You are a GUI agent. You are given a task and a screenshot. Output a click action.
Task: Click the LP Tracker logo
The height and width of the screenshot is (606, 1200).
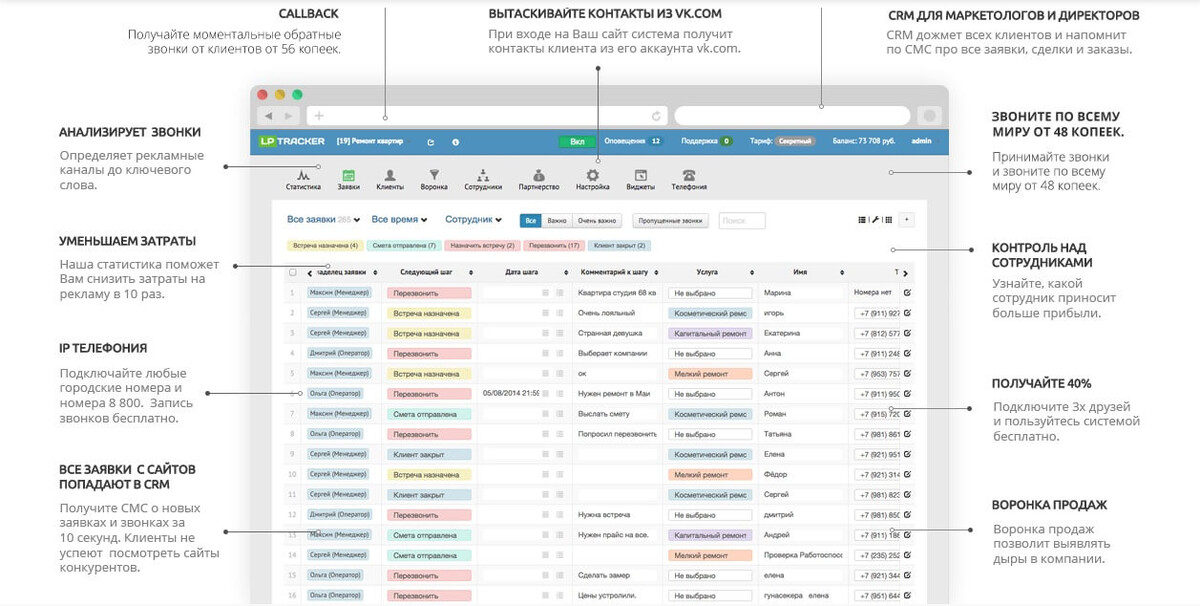point(291,142)
